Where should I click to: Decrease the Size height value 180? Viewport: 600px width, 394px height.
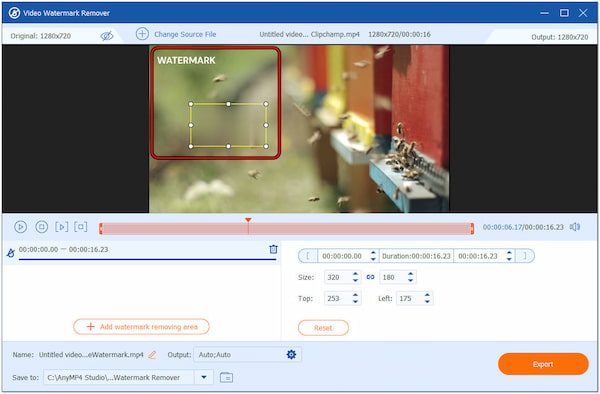pos(411,280)
